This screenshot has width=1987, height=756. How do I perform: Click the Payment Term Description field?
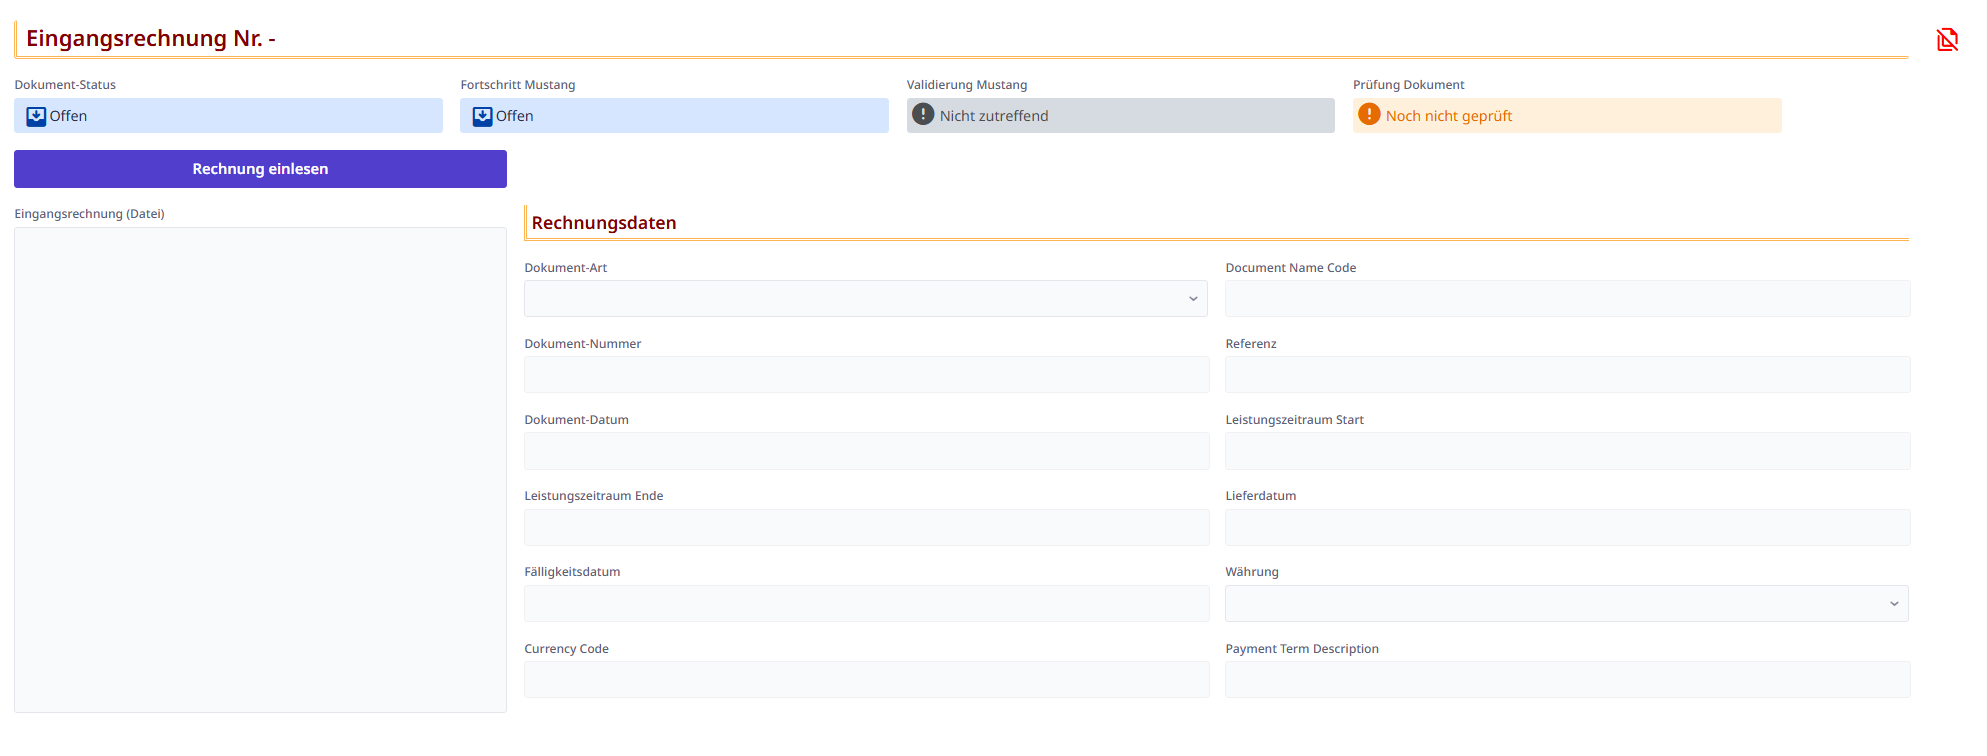(x=1566, y=680)
